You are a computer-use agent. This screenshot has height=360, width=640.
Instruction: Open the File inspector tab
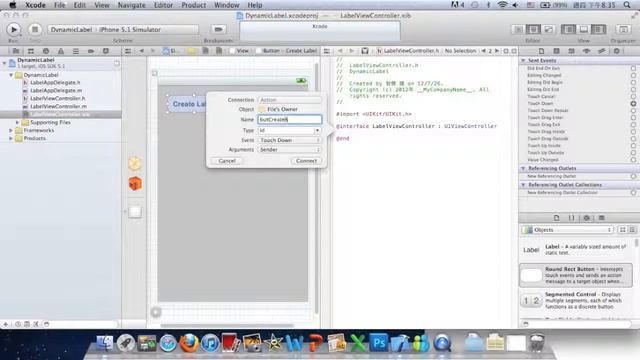point(541,51)
